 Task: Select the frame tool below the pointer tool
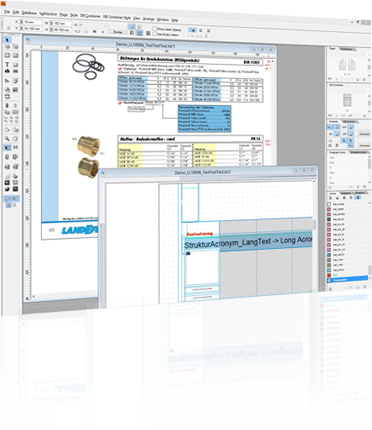pyautogui.click(x=7, y=47)
